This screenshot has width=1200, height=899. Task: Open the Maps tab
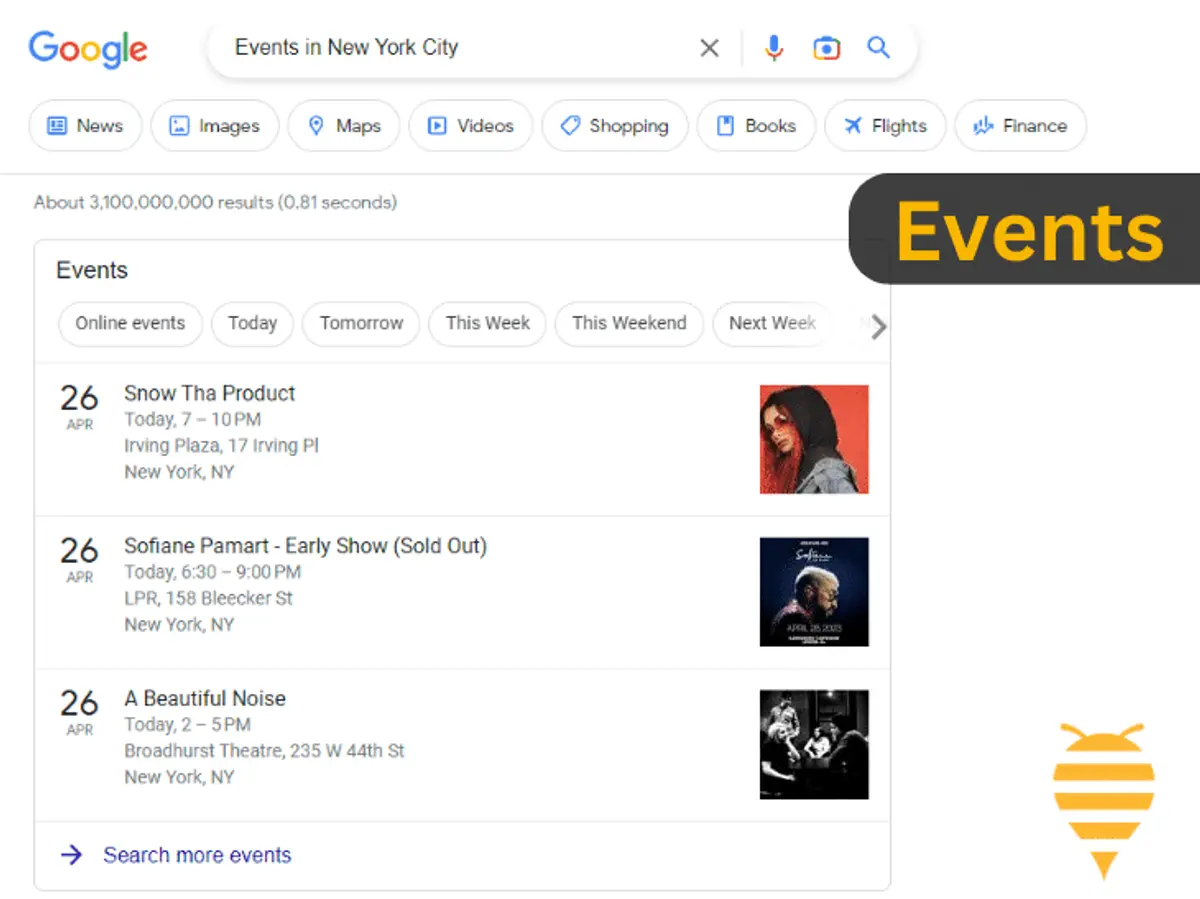pyautogui.click(x=343, y=126)
